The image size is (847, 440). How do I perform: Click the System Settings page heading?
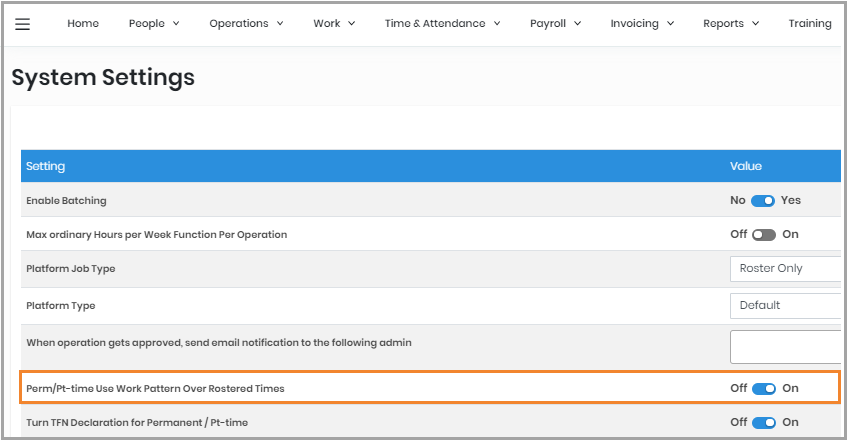coord(103,77)
